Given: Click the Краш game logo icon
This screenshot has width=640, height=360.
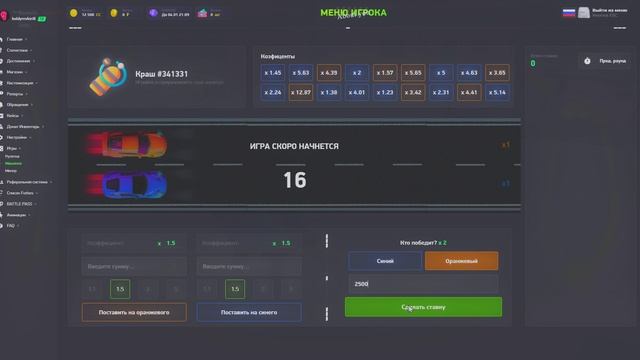Looking at the screenshot, I should click(107, 77).
